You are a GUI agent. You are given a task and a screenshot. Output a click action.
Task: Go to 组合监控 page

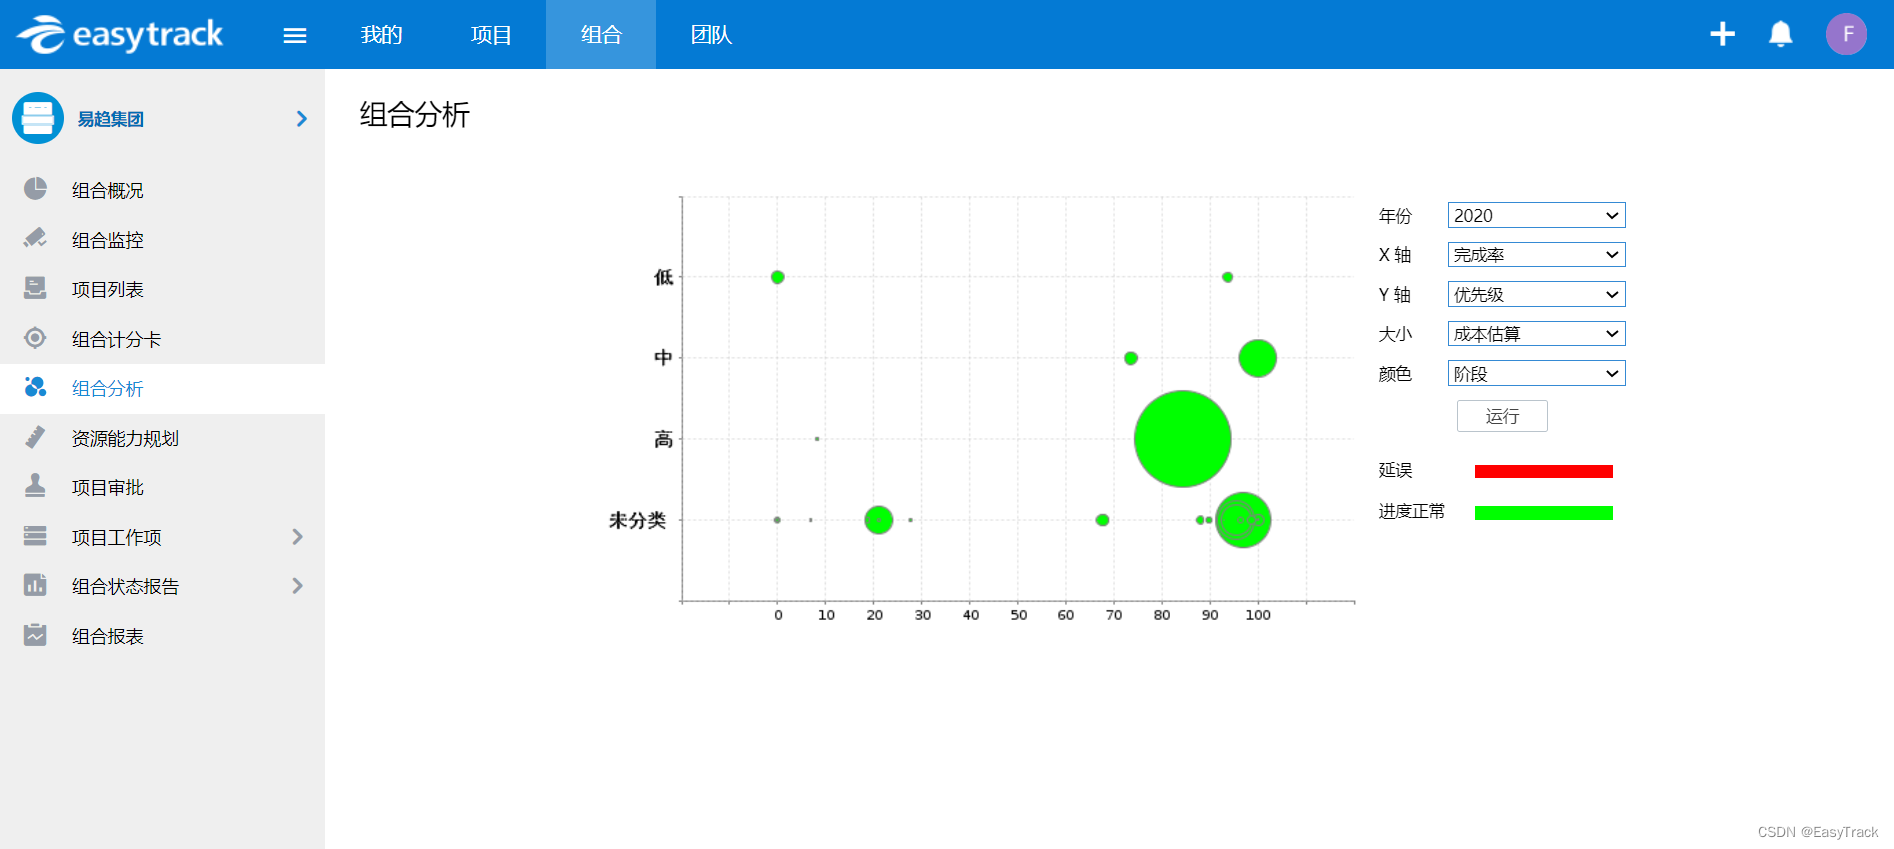[x=107, y=240]
